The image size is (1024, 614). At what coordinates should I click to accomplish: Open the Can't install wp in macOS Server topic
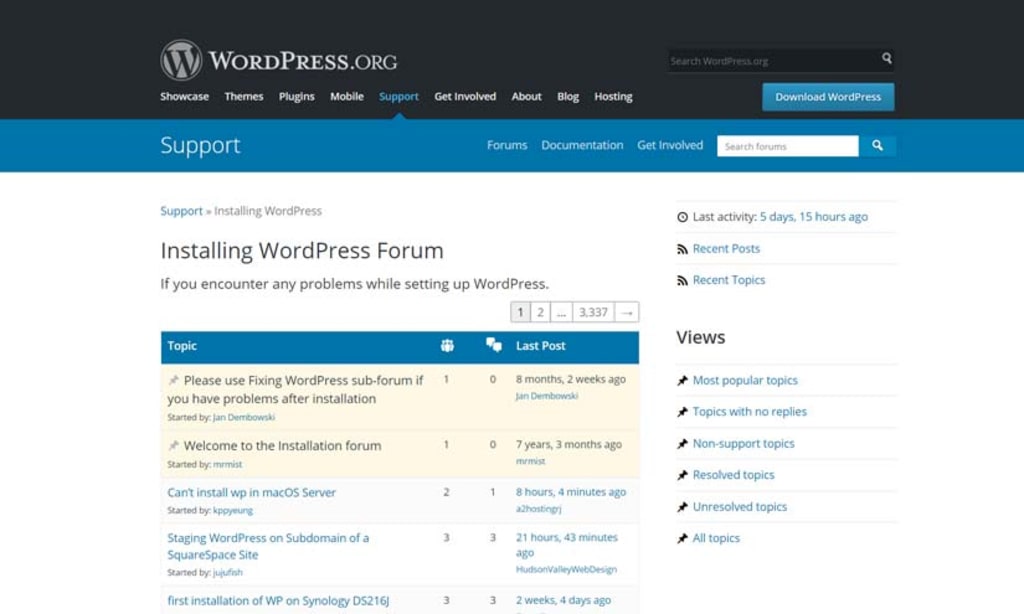point(251,493)
